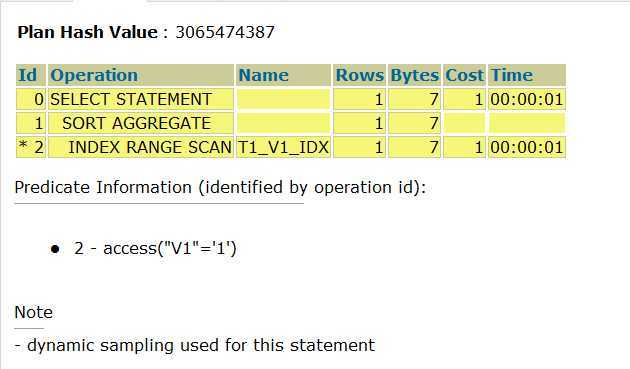Click the Bytes column header
The image size is (630, 369).
coord(415,75)
